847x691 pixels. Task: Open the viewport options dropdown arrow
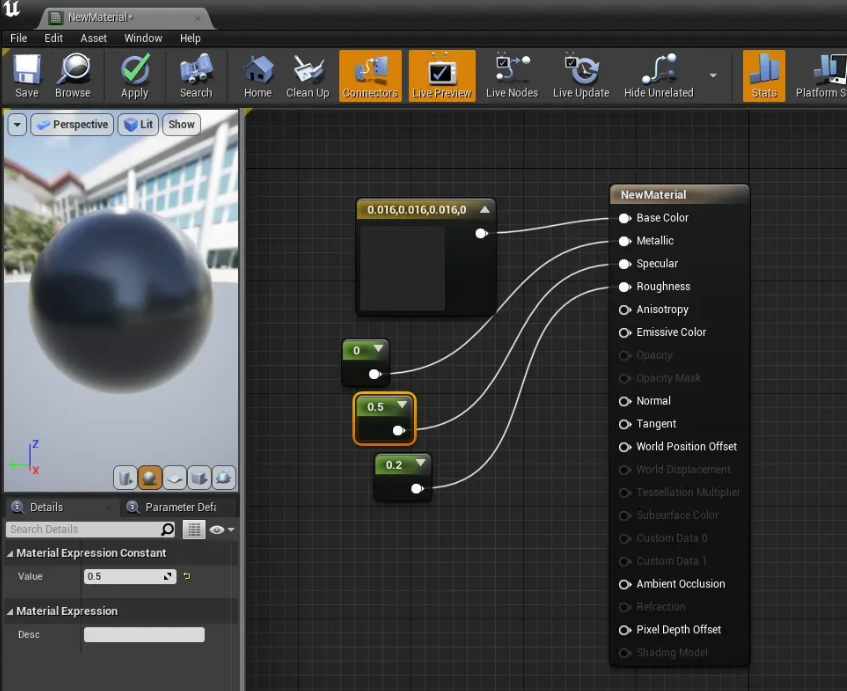[x=17, y=125]
